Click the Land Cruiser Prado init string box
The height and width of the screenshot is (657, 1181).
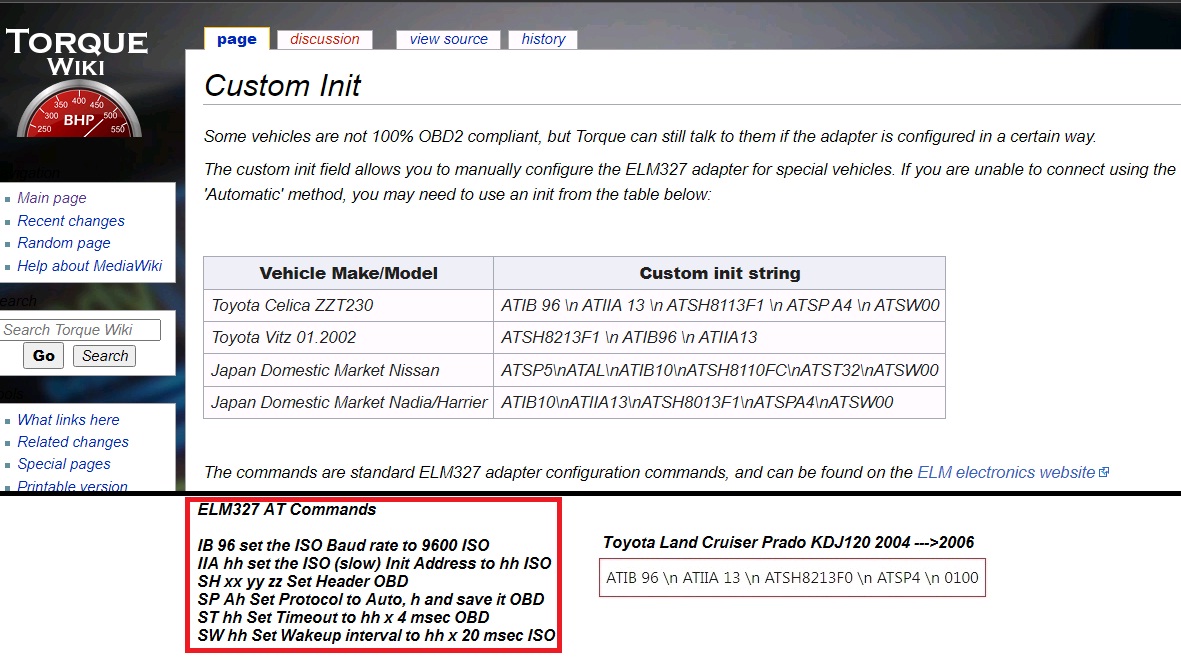click(x=792, y=578)
